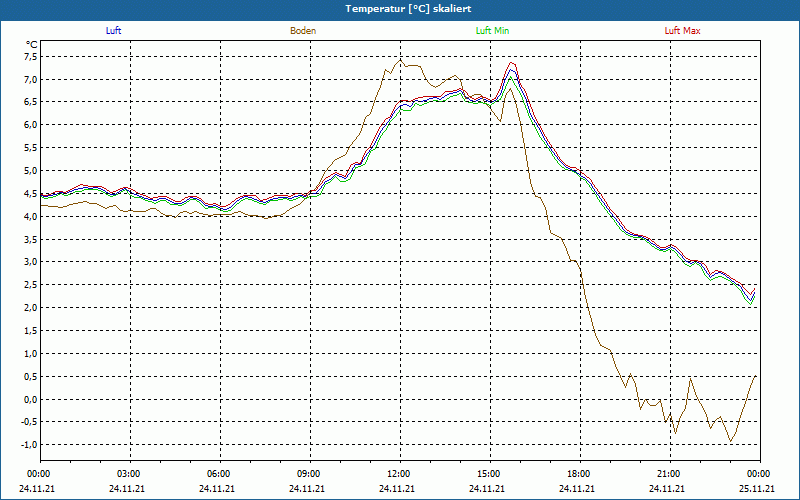Click the 7,0 y-axis value

31,80
